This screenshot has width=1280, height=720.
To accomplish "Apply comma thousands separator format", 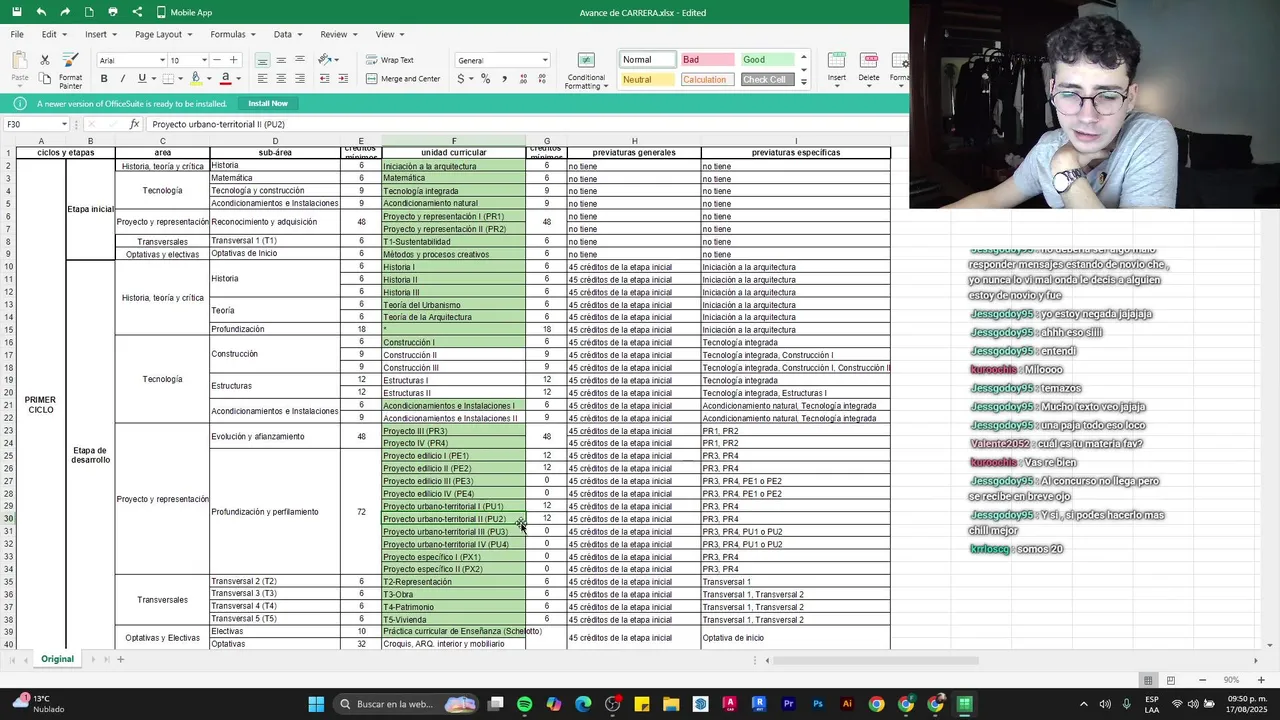I will pos(504,78).
